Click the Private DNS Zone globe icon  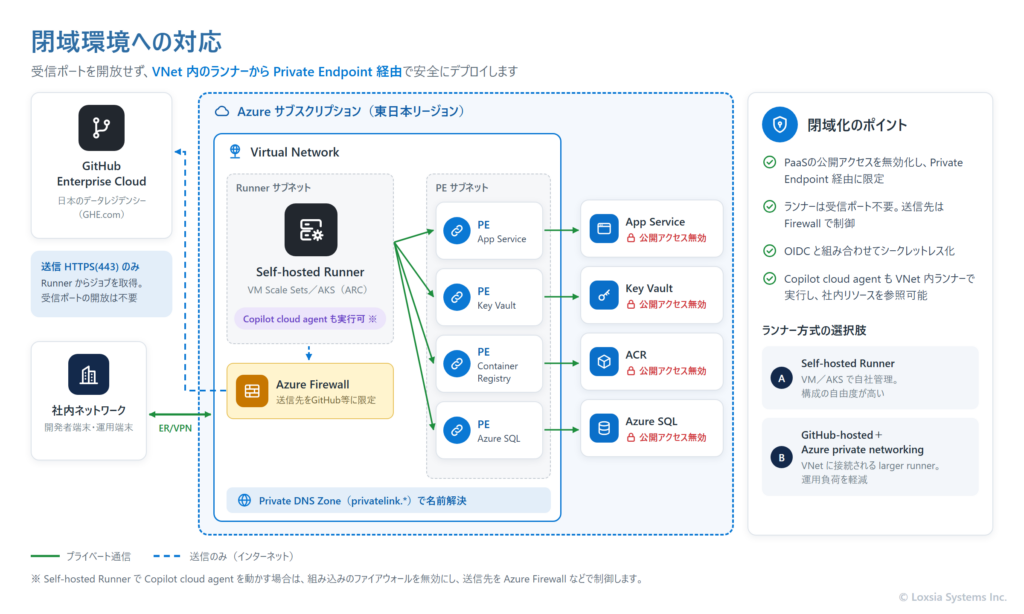[x=244, y=500]
